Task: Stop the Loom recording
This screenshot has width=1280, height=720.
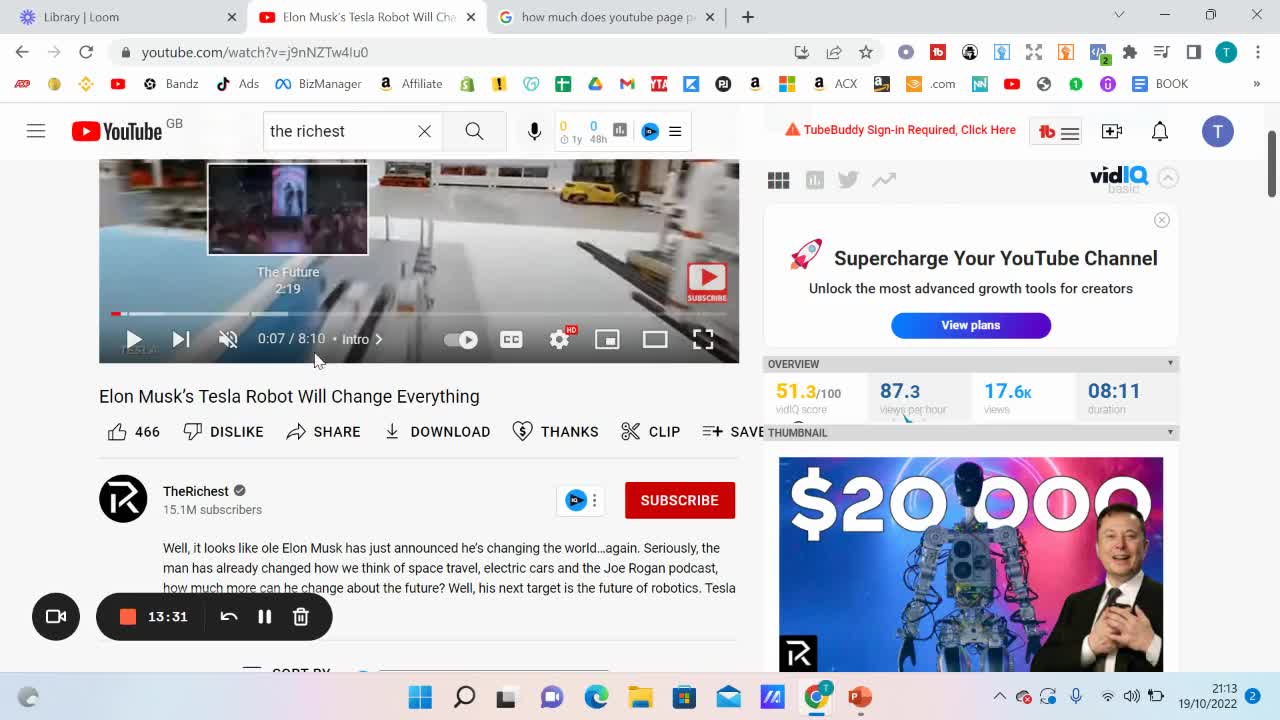Action: click(x=127, y=617)
